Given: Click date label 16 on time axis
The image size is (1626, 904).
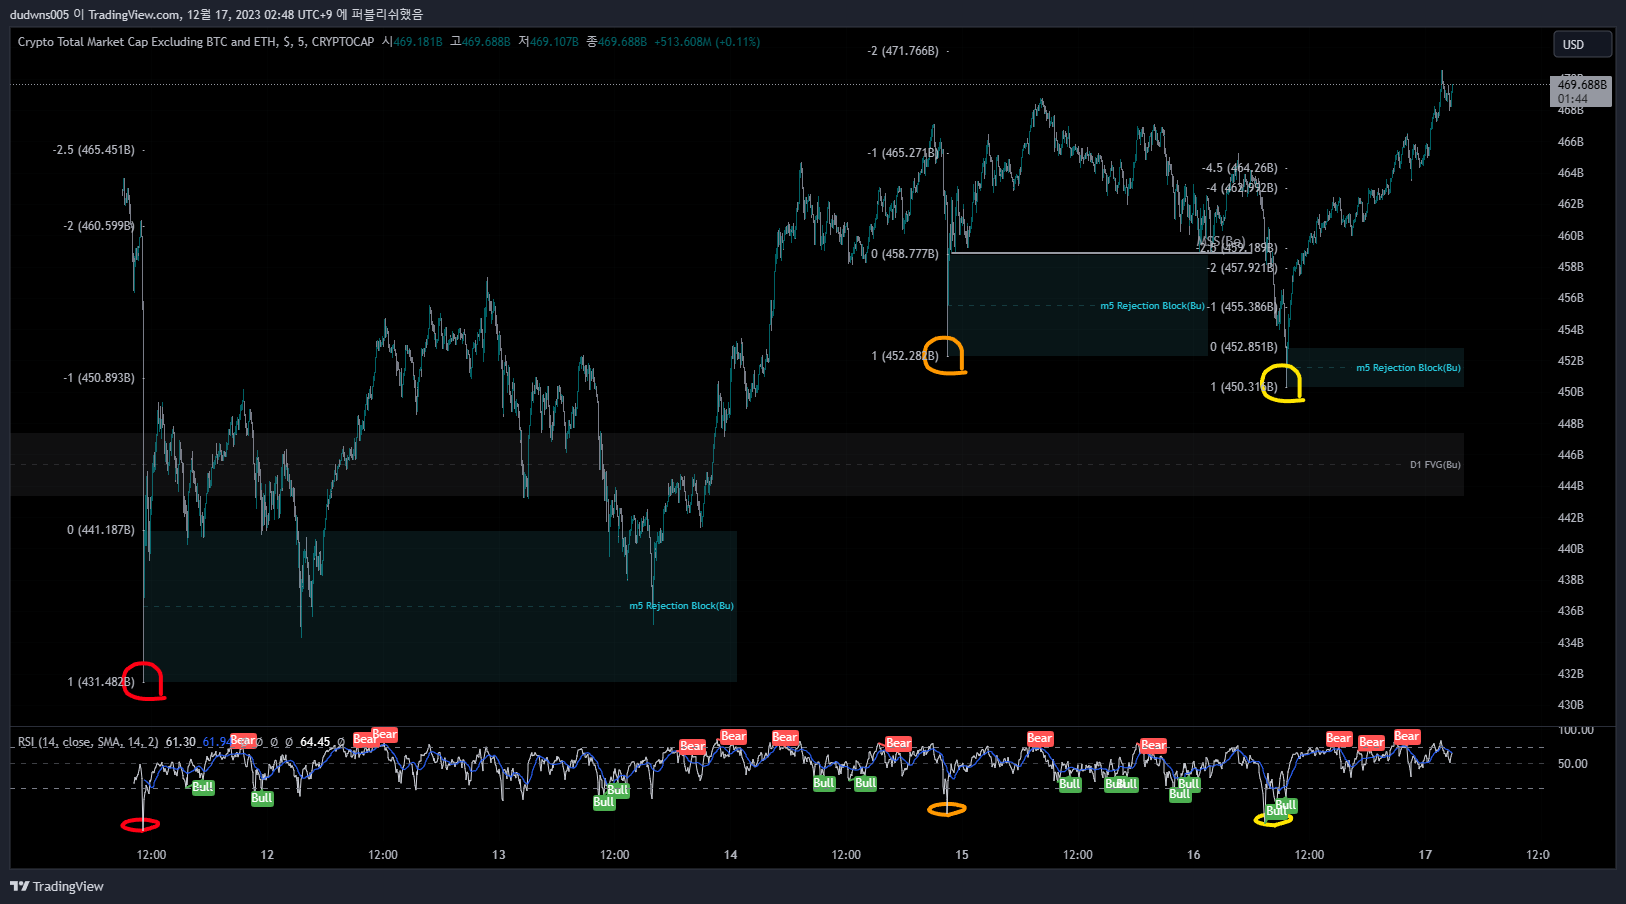Looking at the screenshot, I should (1194, 855).
